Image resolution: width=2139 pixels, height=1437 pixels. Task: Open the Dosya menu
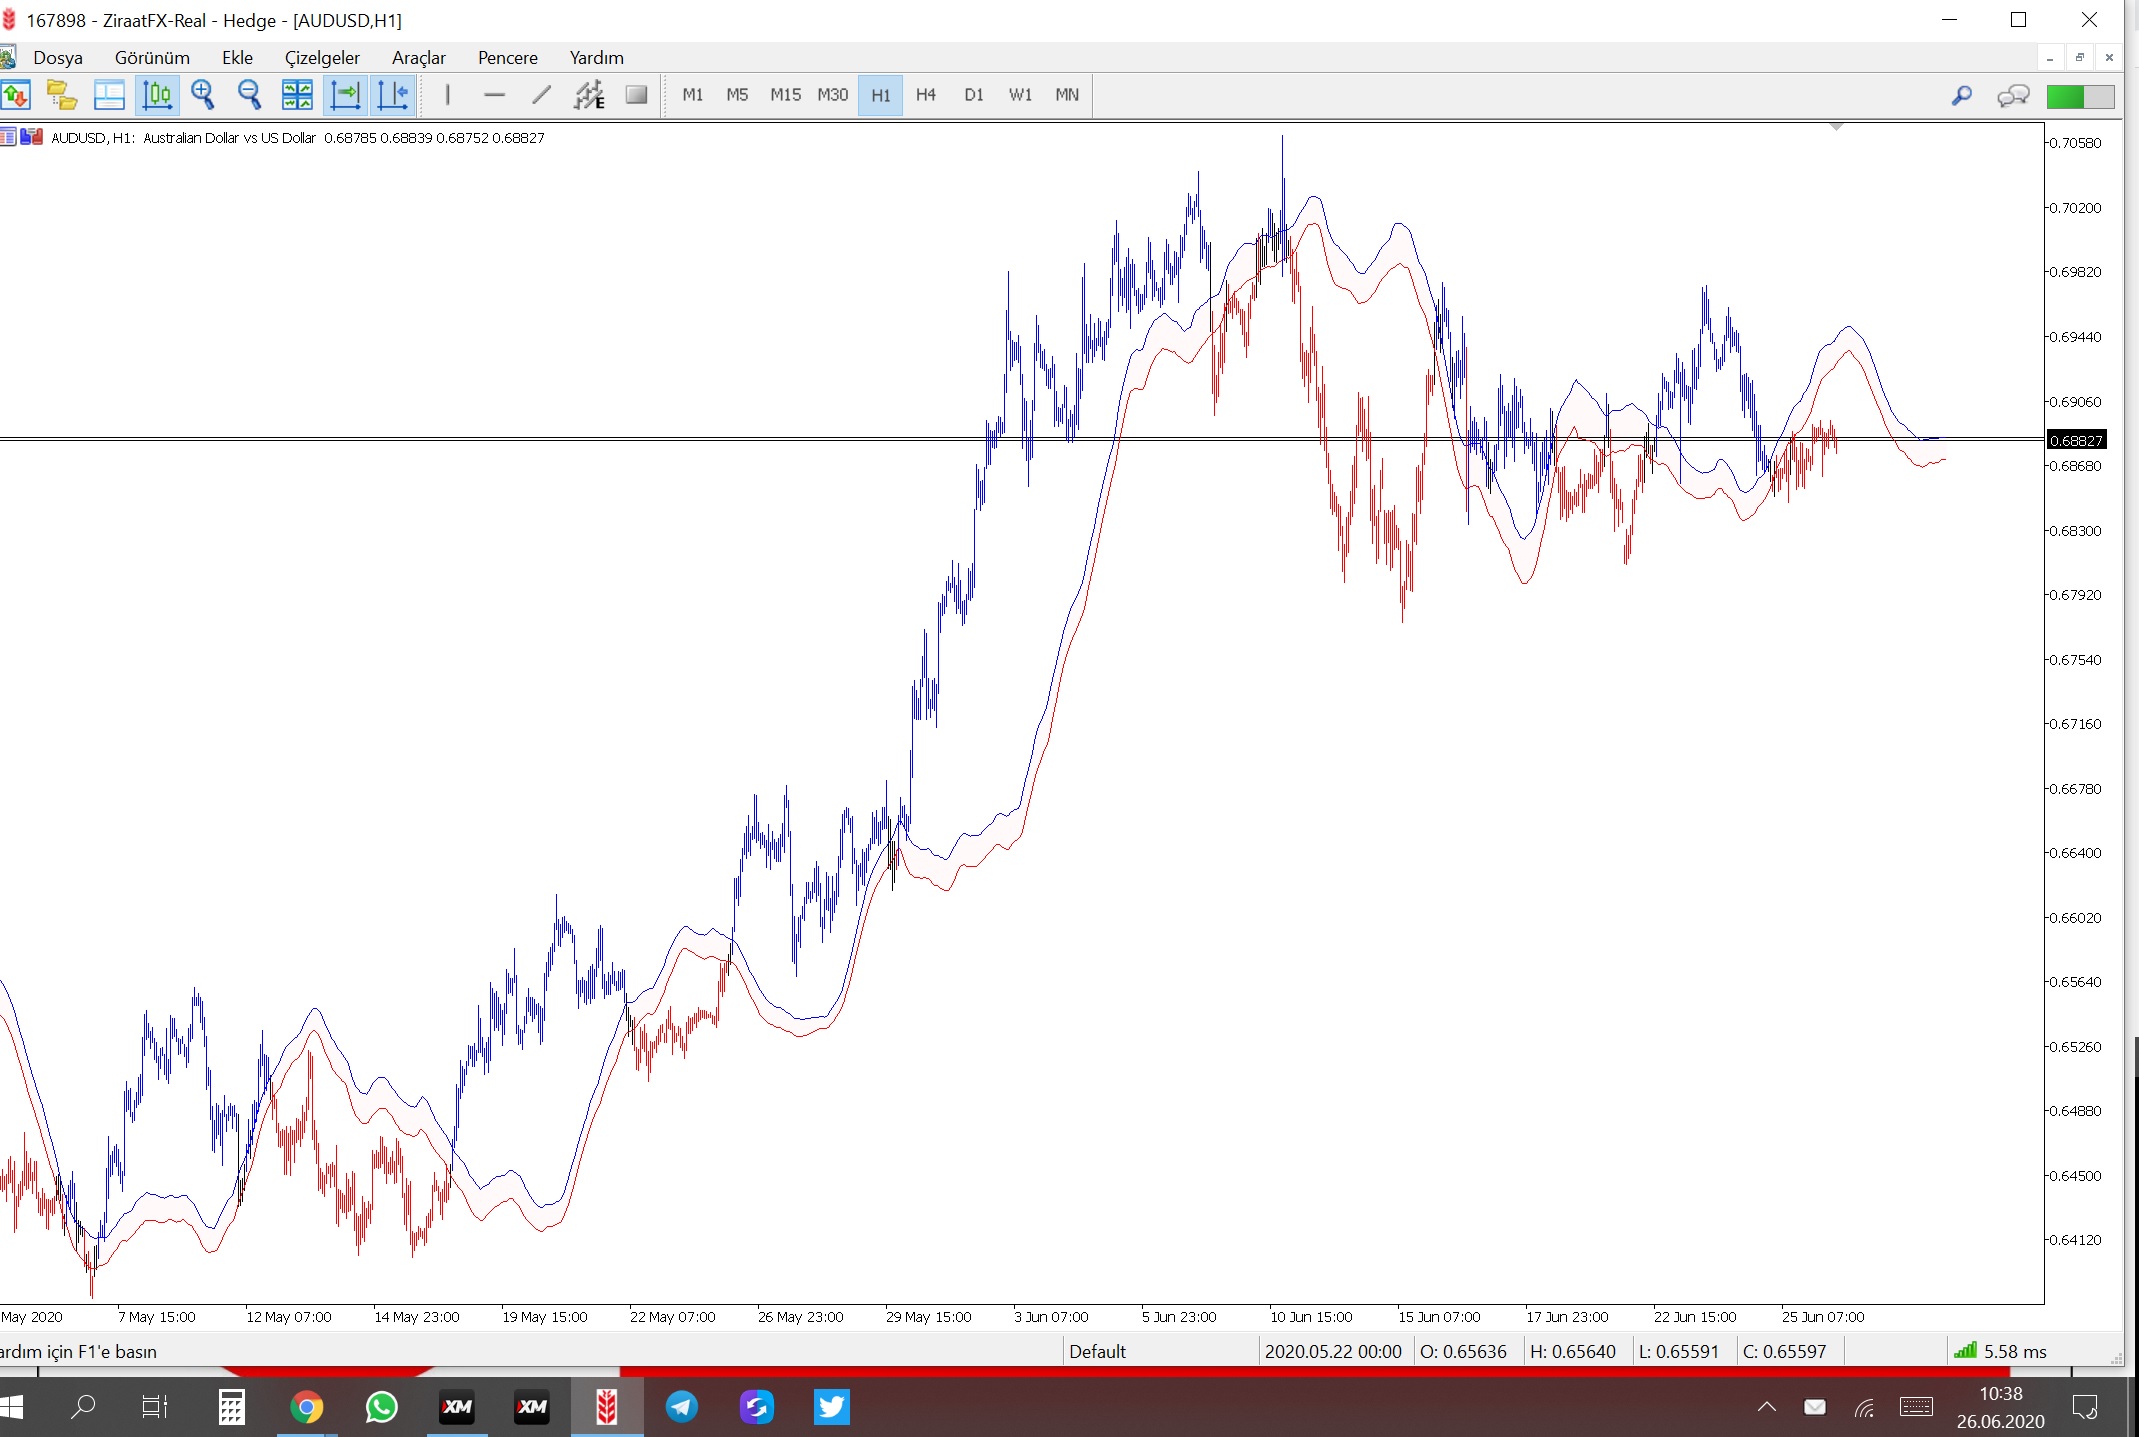coord(58,57)
